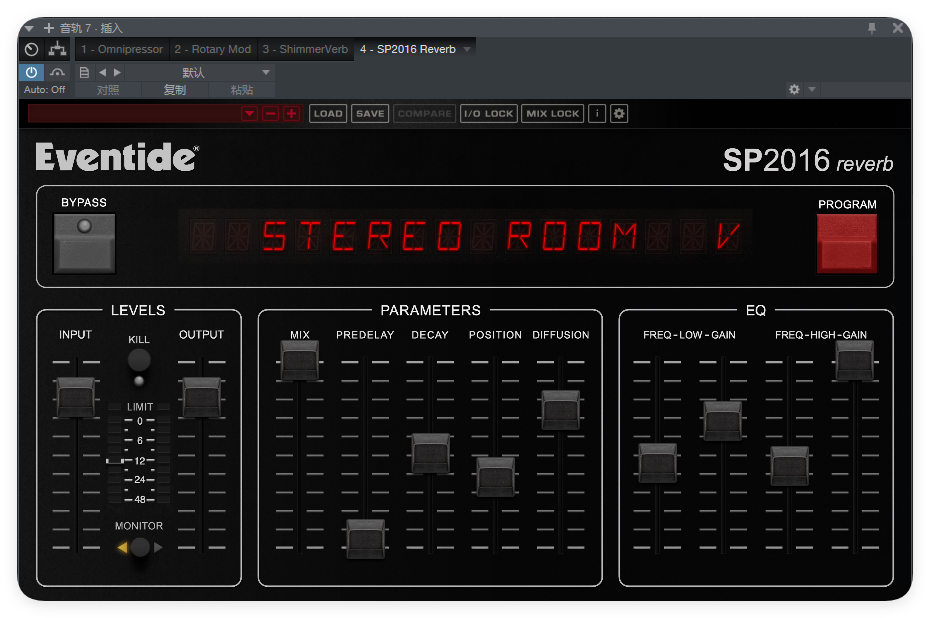This screenshot has width=930, height=618.
Task: Click the 'SP2016 reverb' product name
Action: 808,160
